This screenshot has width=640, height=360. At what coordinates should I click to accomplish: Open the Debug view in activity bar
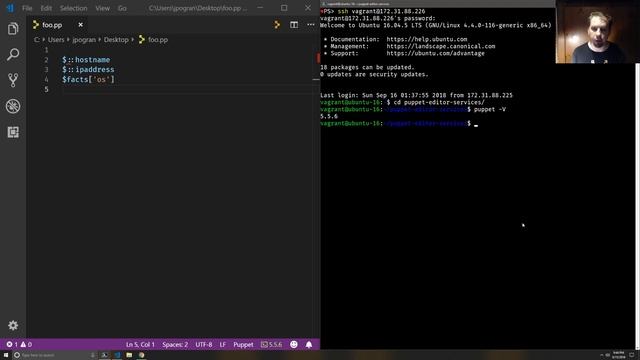click(x=13, y=106)
